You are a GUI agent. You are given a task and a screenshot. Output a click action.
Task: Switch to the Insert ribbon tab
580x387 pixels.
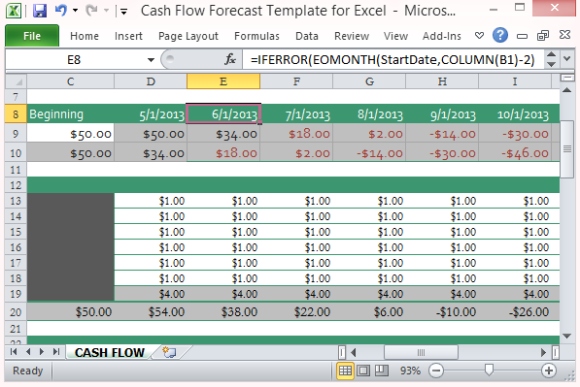[x=128, y=36]
